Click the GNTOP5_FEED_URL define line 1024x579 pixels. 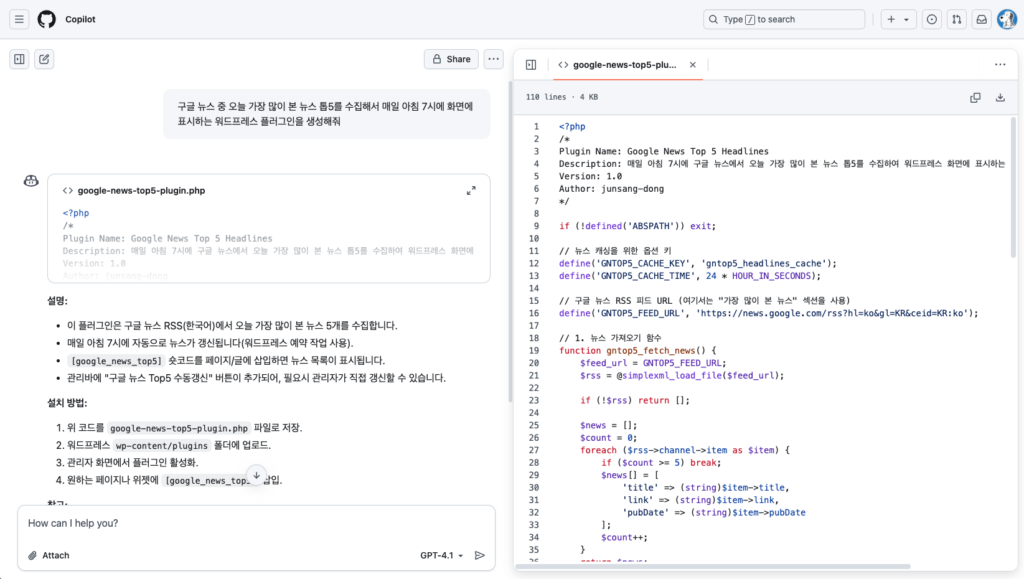coord(769,313)
